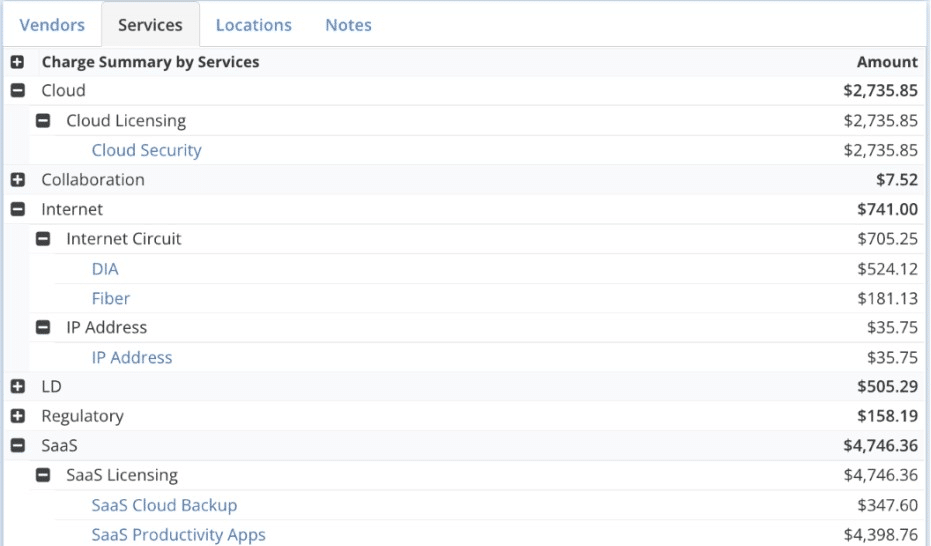Select the SaaS Cloud Backup link
This screenshot has height=546, width=931.
click(164, 505)
